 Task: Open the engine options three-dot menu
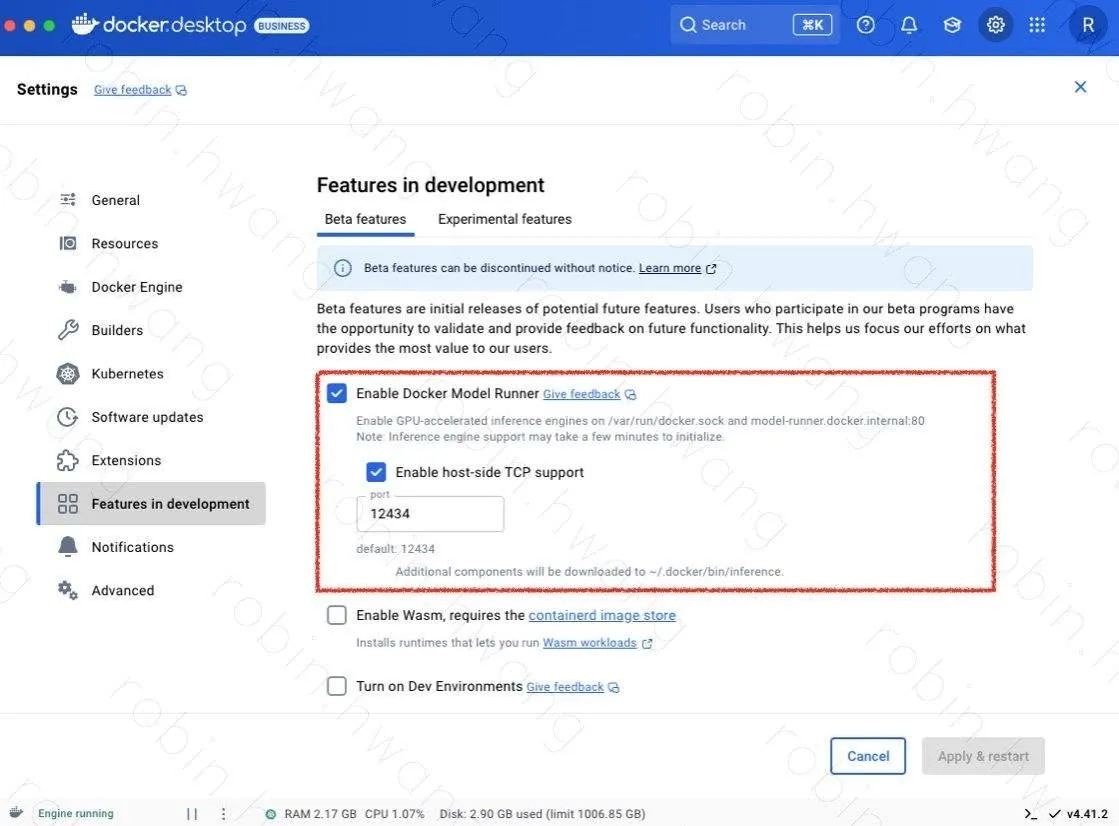click(223, 814)
